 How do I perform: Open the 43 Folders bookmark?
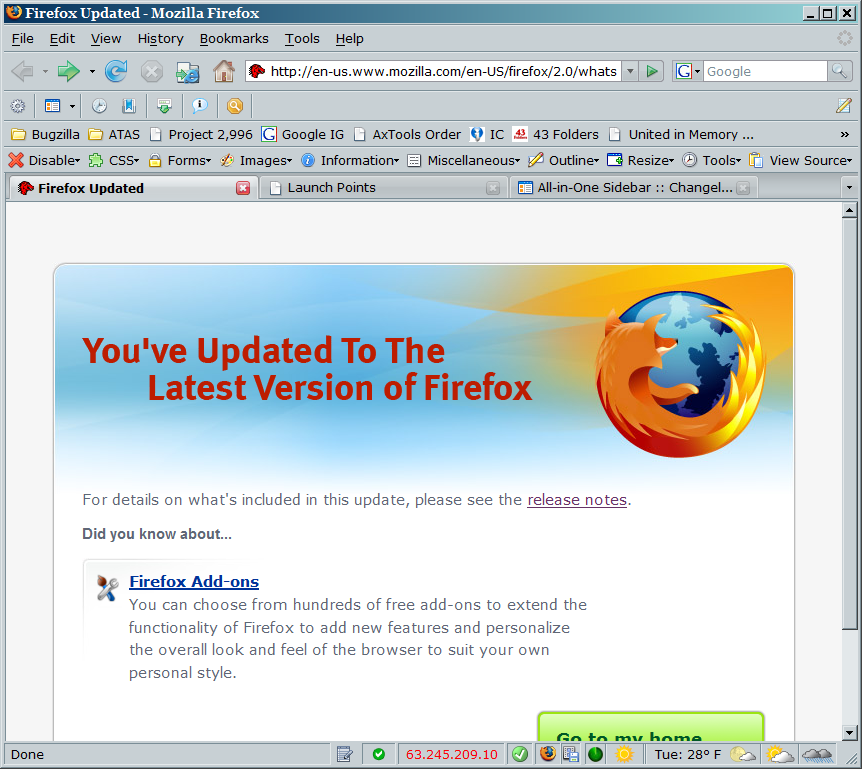(556, 135)
